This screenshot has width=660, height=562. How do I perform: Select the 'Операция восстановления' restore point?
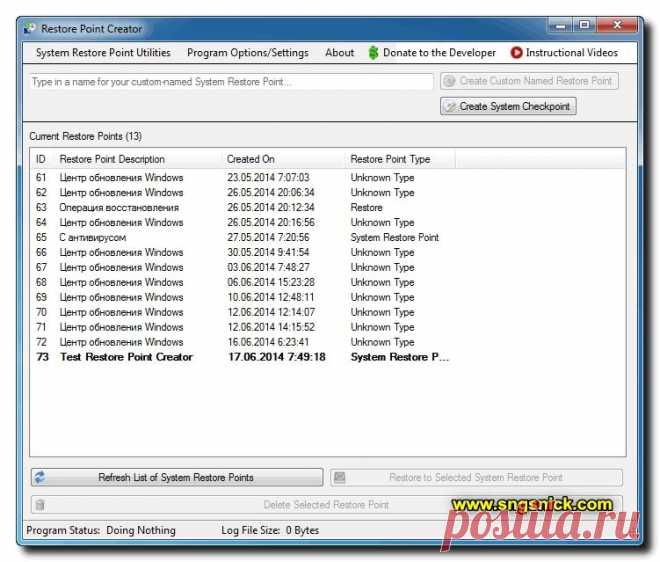click(243, 208)
